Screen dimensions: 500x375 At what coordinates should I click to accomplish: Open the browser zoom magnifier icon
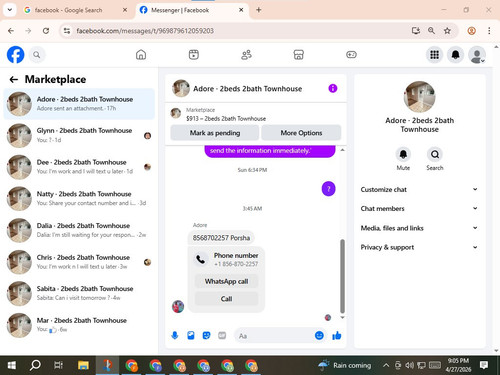(431, 31)
